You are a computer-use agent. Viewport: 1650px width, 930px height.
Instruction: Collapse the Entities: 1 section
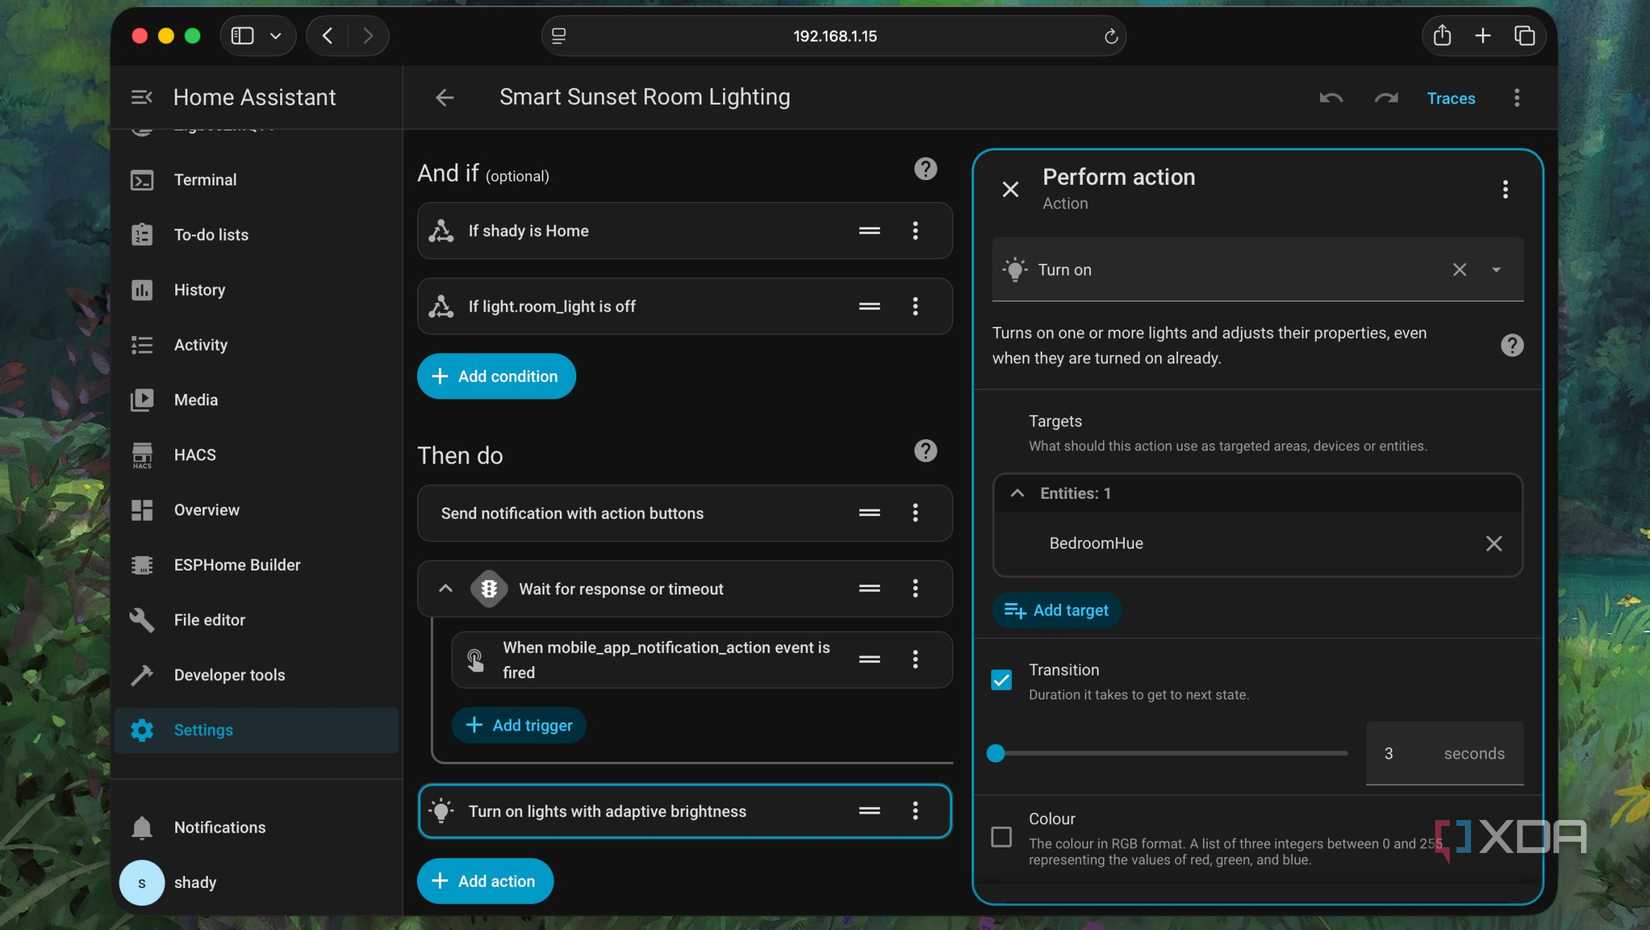click(x=1017, y=493)
